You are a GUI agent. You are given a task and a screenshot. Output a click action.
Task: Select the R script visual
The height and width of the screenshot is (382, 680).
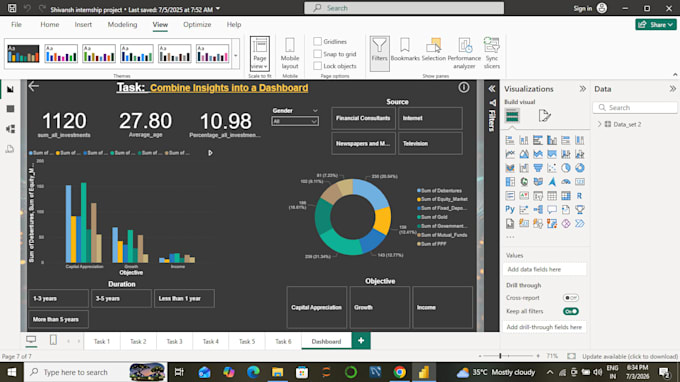[x=579, y=196]
